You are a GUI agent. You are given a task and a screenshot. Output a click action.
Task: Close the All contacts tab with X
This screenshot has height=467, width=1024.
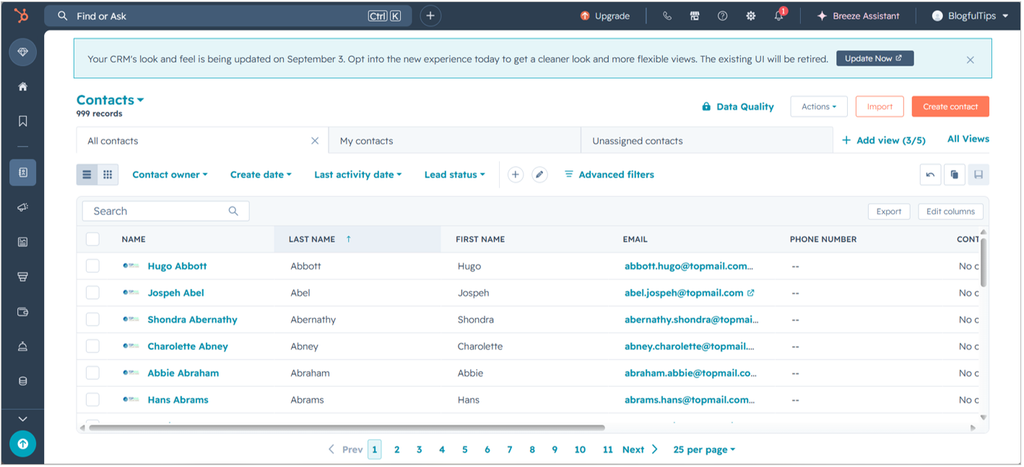coord(315,140)
